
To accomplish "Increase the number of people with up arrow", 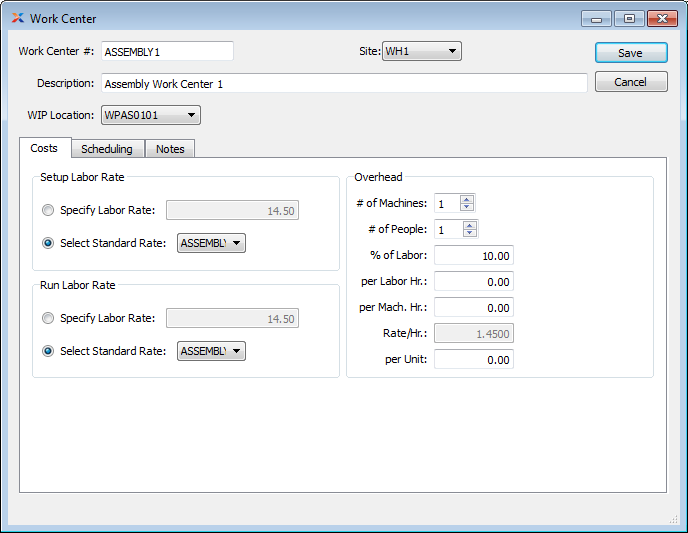I will pyautogui.click(x=470, y=225).
